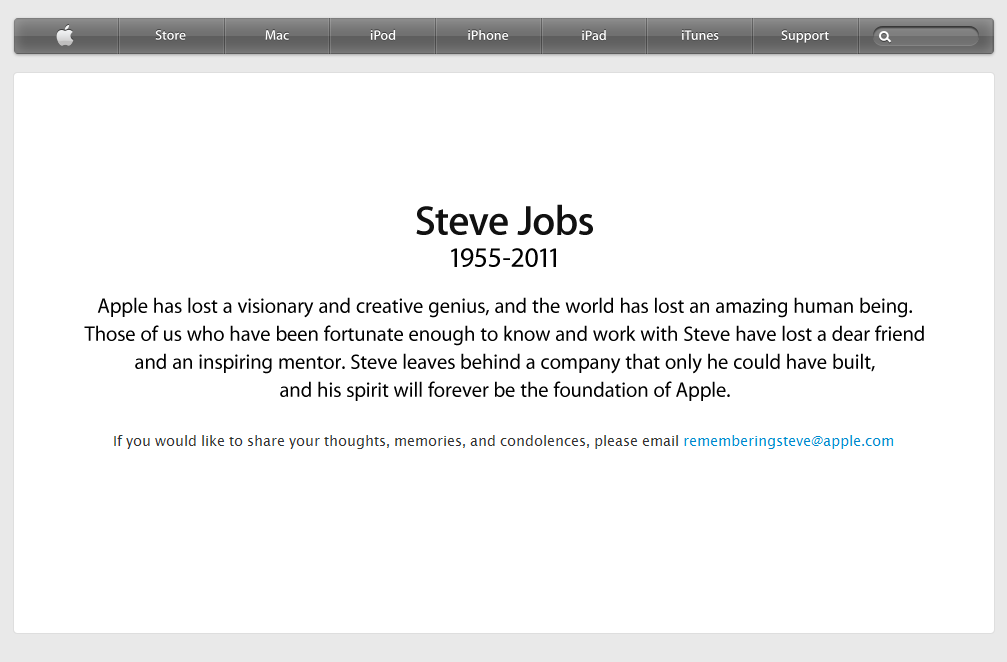This screenshot has height=662, width=1007.
Task: Visit the Support page
Action: (804, 36)
